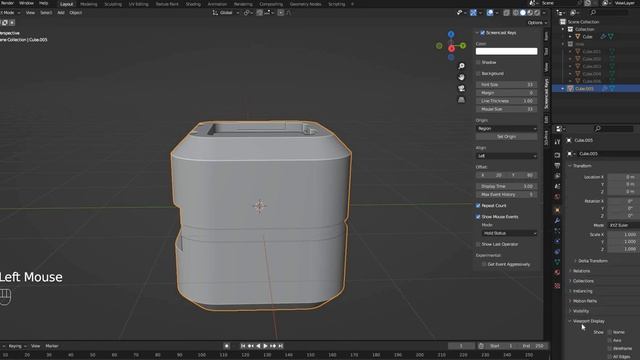
Task: Click the Font Size value field
Action: coord(507,84)
